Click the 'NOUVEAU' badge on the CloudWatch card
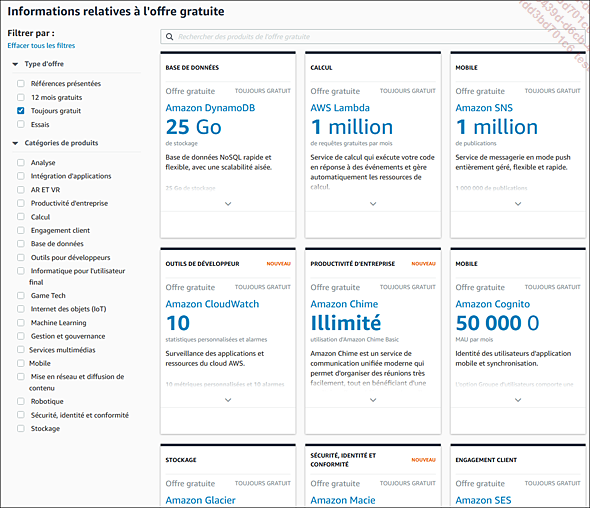Viewport: 590px width, 508px height. click(279, 264)
